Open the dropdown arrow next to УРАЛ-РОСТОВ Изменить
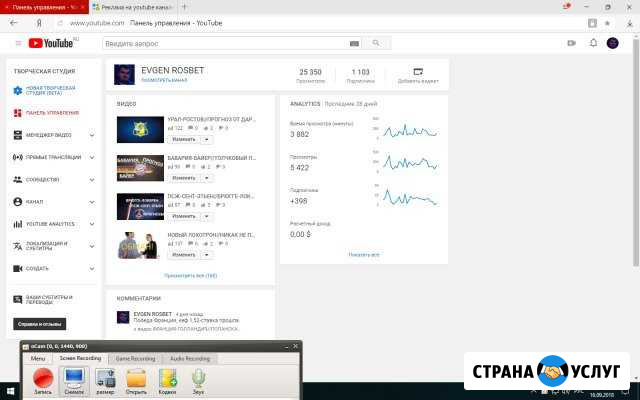 tap(207, 140)
